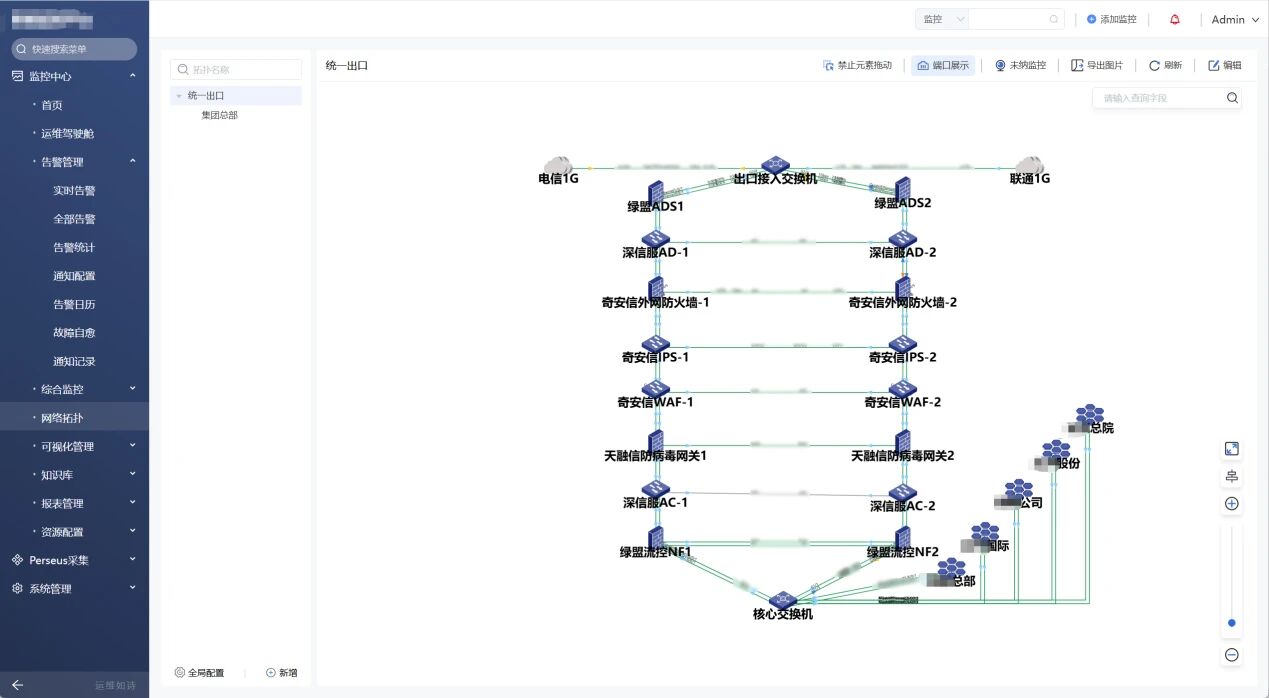Click the 导出图片 export image button
Image resolution: width=1269 pixels, height=698 pixels.
click(x=1096, y=65)
